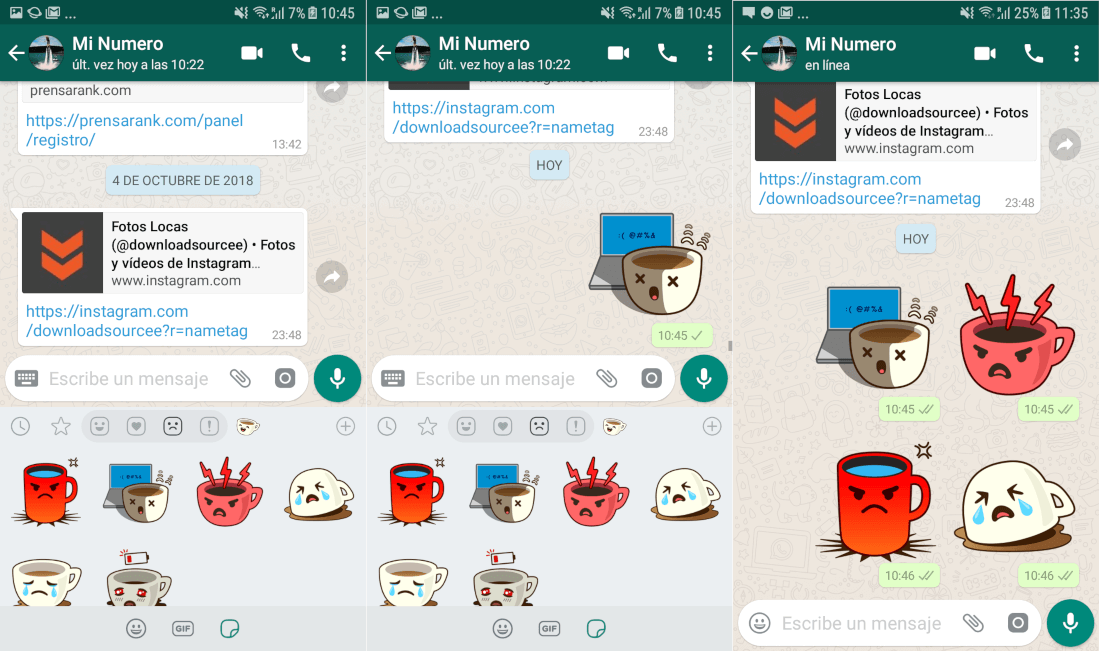Screen dimensions: 1100x651
Task: Add sticker pack with plus icon, left screen
Action: (345, 426)
